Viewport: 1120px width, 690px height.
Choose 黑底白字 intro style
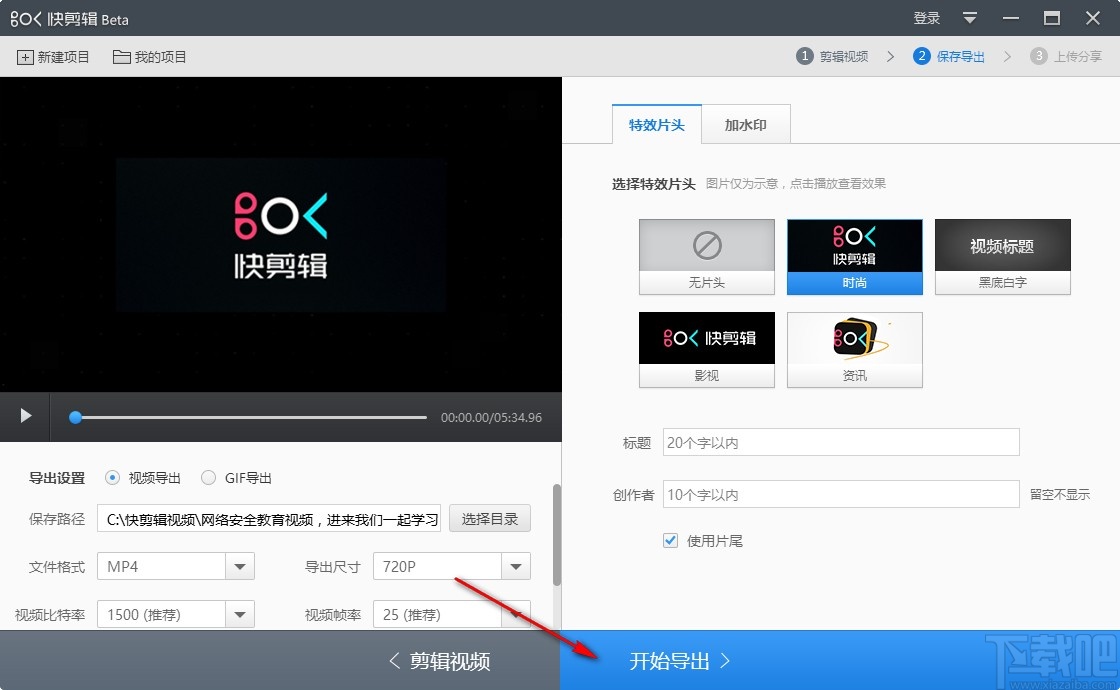(1002, 257)
